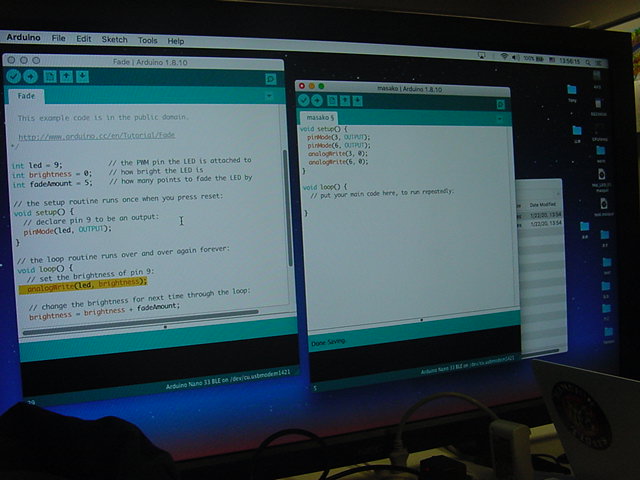Click the line 'int led = 9;'
Viewport: 640px width, 480px height.
tap(37, 165)
